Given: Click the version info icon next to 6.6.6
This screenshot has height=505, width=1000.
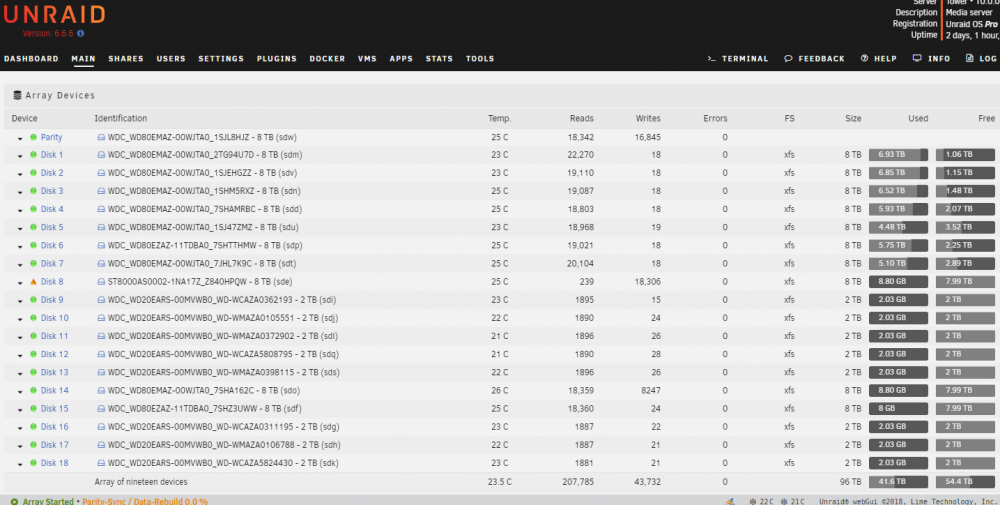Looking at the screenshot, I should pos(81,33).
